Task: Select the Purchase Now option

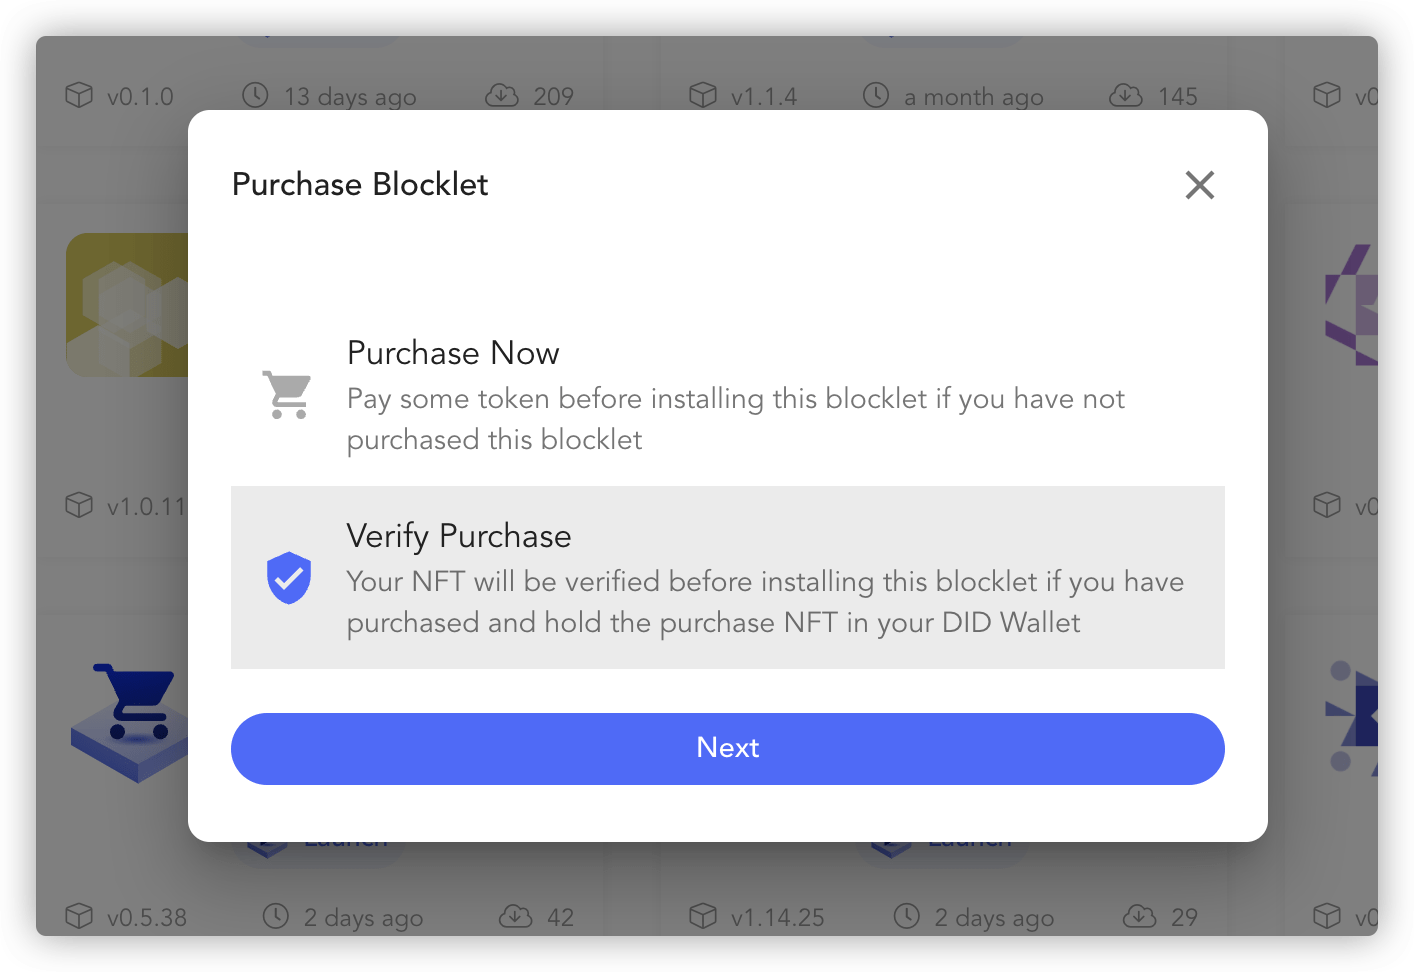Action: point(728,395)
